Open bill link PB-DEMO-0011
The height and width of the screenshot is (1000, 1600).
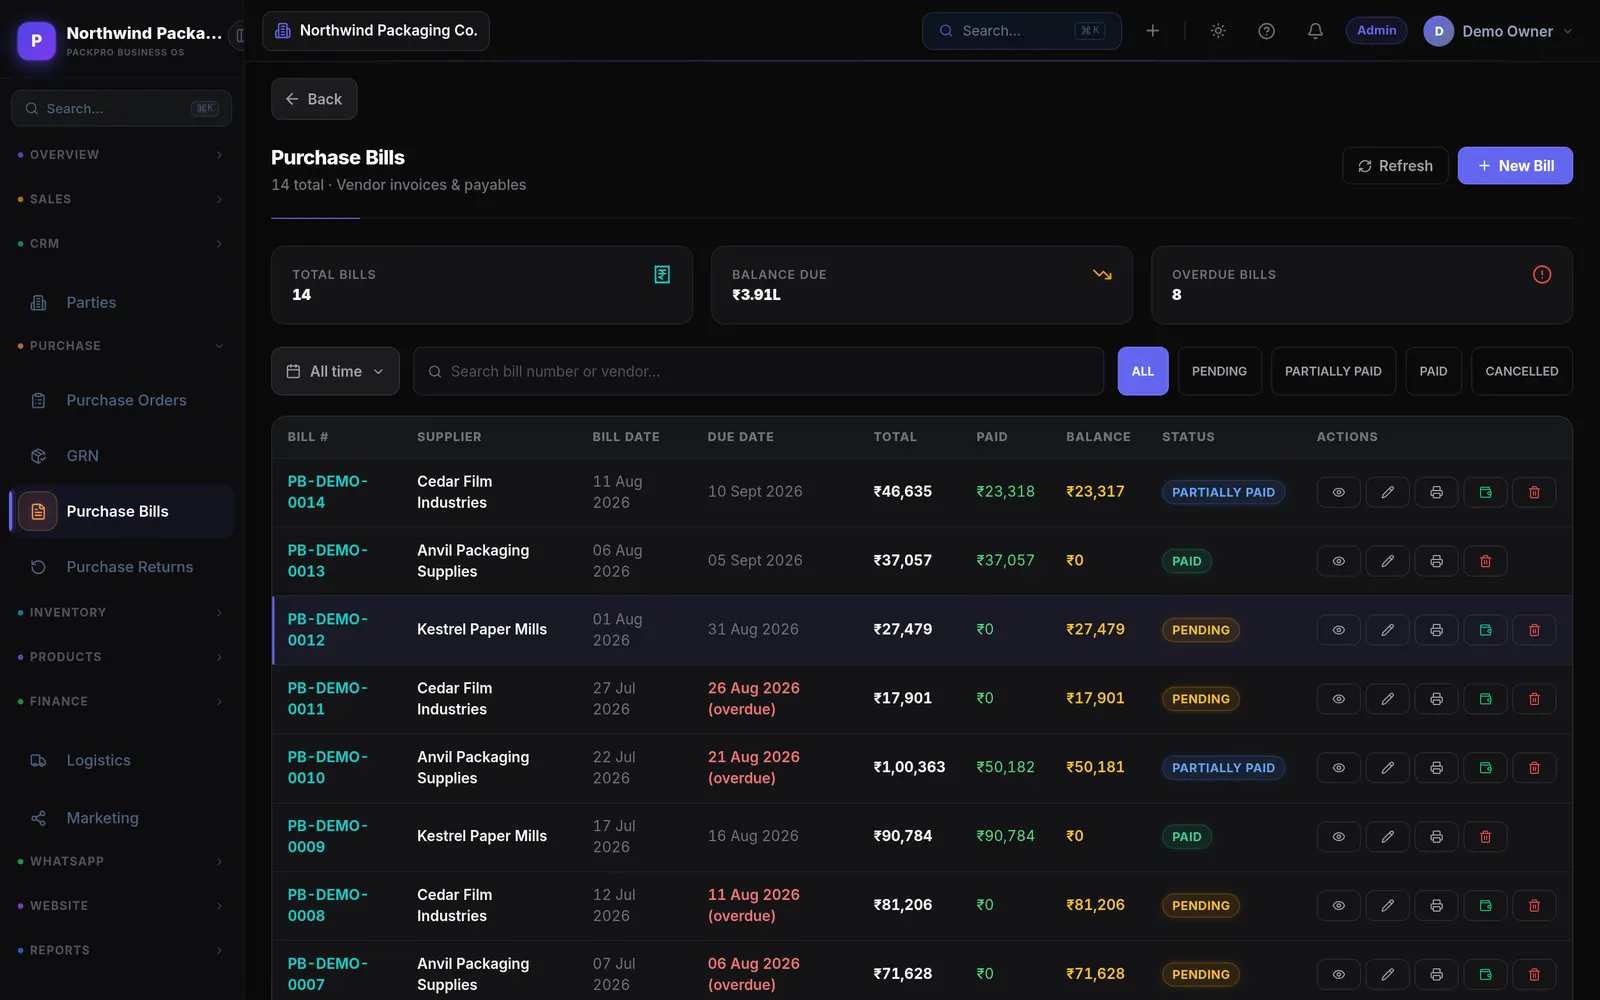pyautogui.click(x=327, y=698)
